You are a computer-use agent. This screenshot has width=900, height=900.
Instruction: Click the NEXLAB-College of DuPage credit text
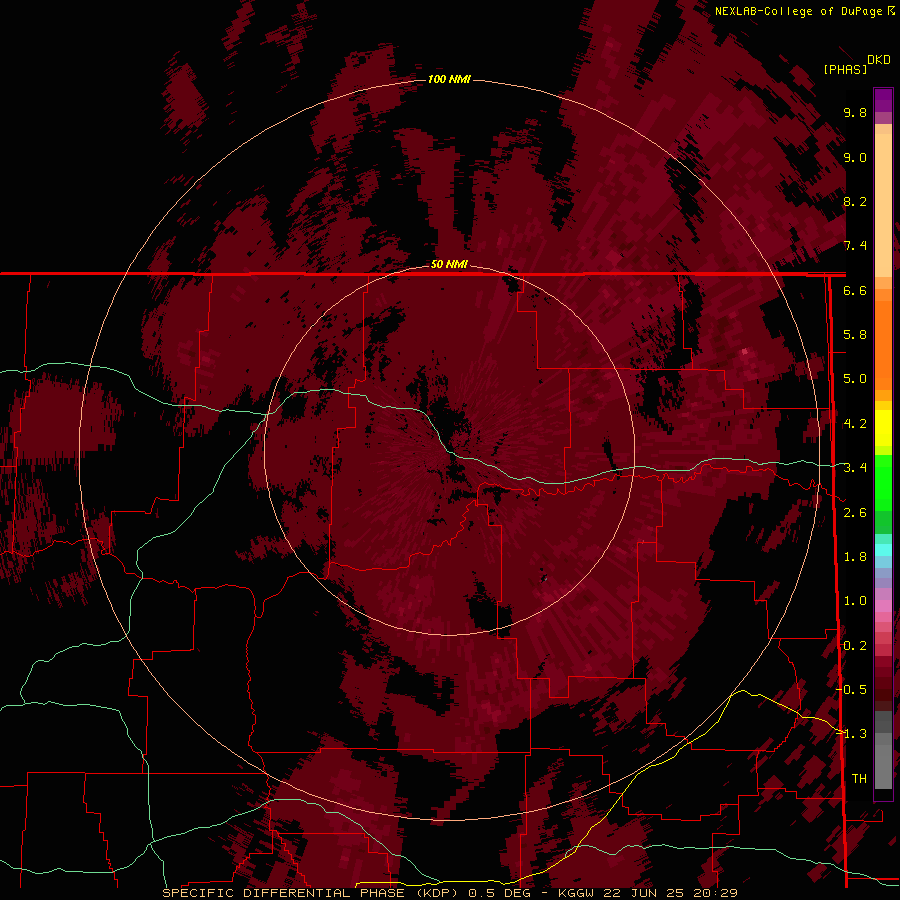point(798,11)
